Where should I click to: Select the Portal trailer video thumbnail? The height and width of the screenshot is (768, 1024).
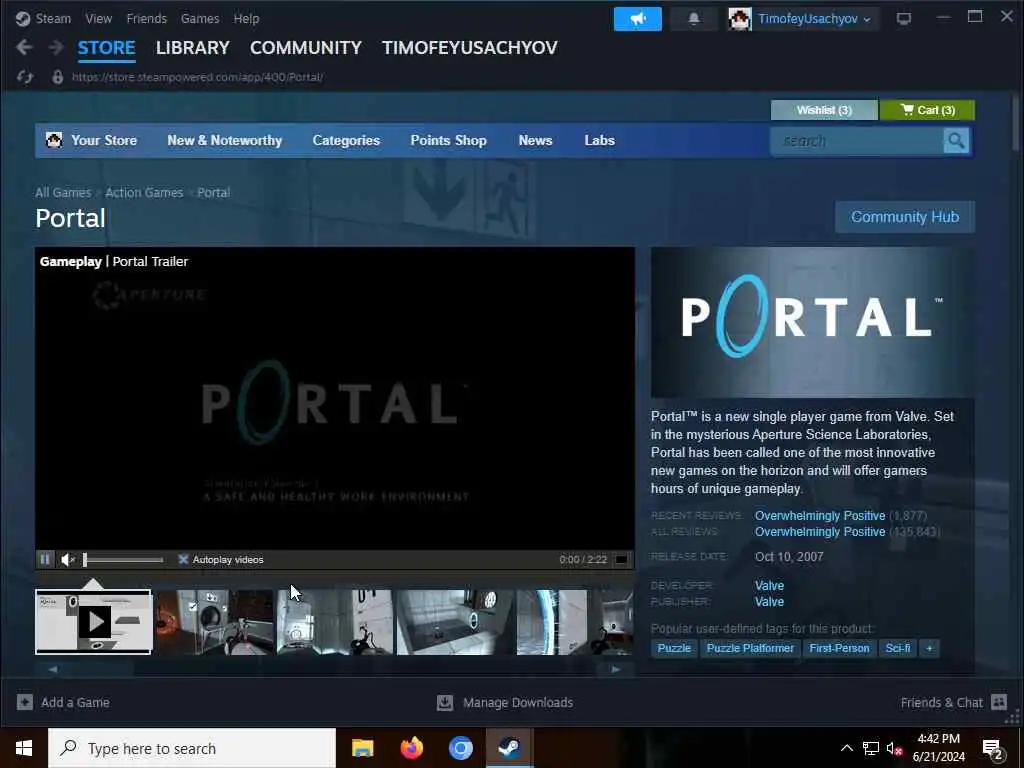click(x=93, y=622)
